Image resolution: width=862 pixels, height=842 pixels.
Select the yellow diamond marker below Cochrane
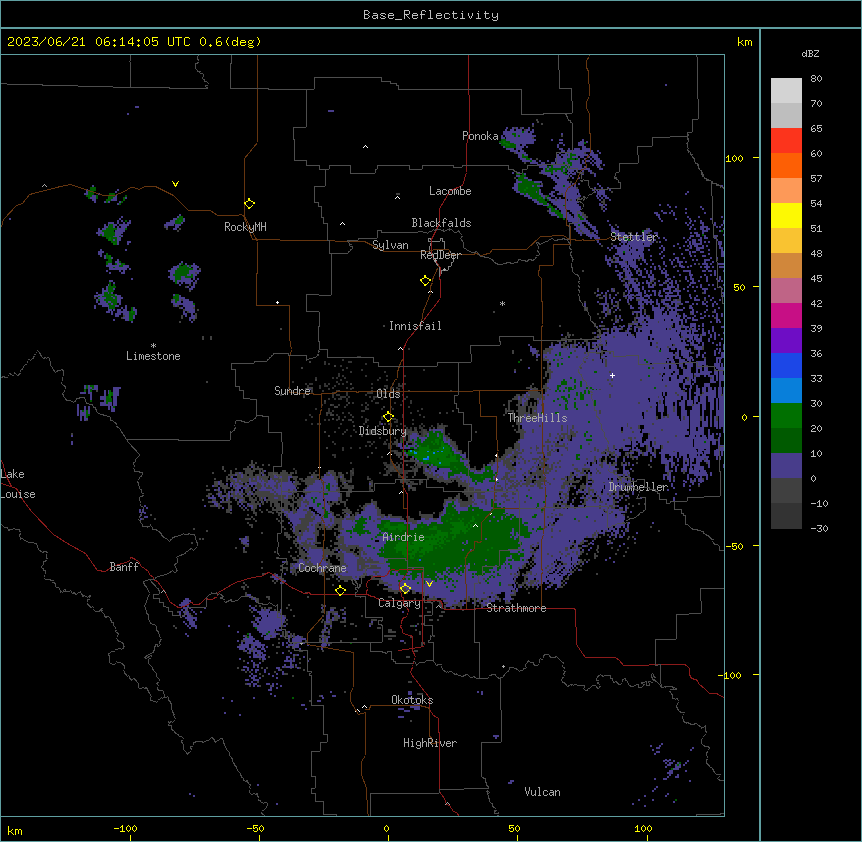[340, 591]
